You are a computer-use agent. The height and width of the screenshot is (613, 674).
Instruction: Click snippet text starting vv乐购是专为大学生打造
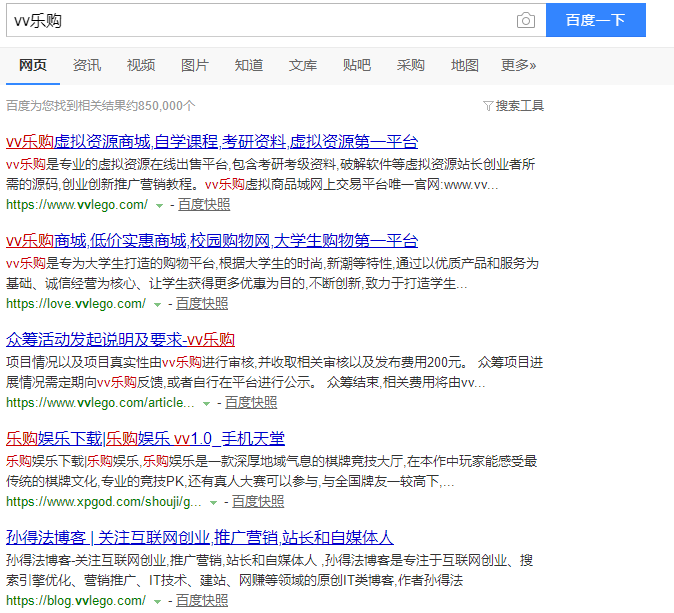(x=273, y=273)
